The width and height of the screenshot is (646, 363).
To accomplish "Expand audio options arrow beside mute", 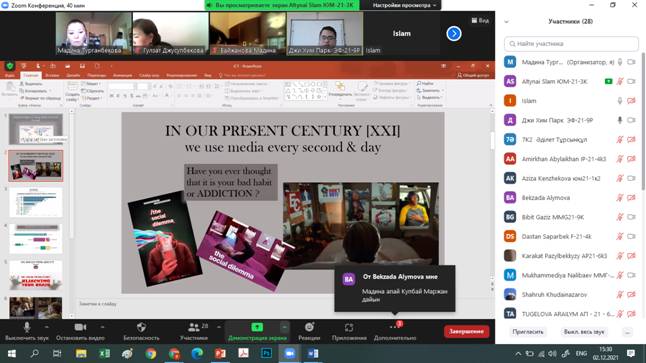I will pyautogui.click(x=47, y=327).
